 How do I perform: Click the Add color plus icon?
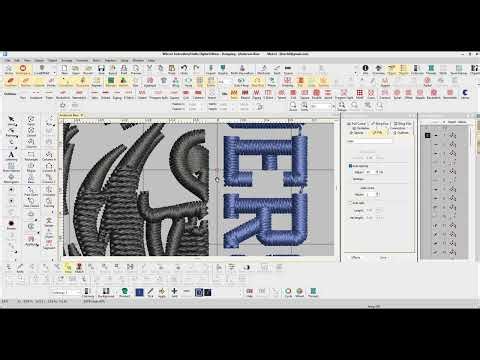174,292
